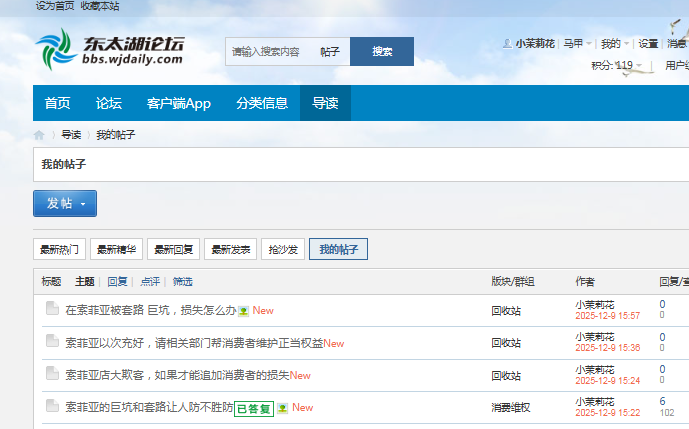The height and width of the screenshot is (429, 689).
Task: Click 导读 in the breadcrumb
Action: [71, 135]
